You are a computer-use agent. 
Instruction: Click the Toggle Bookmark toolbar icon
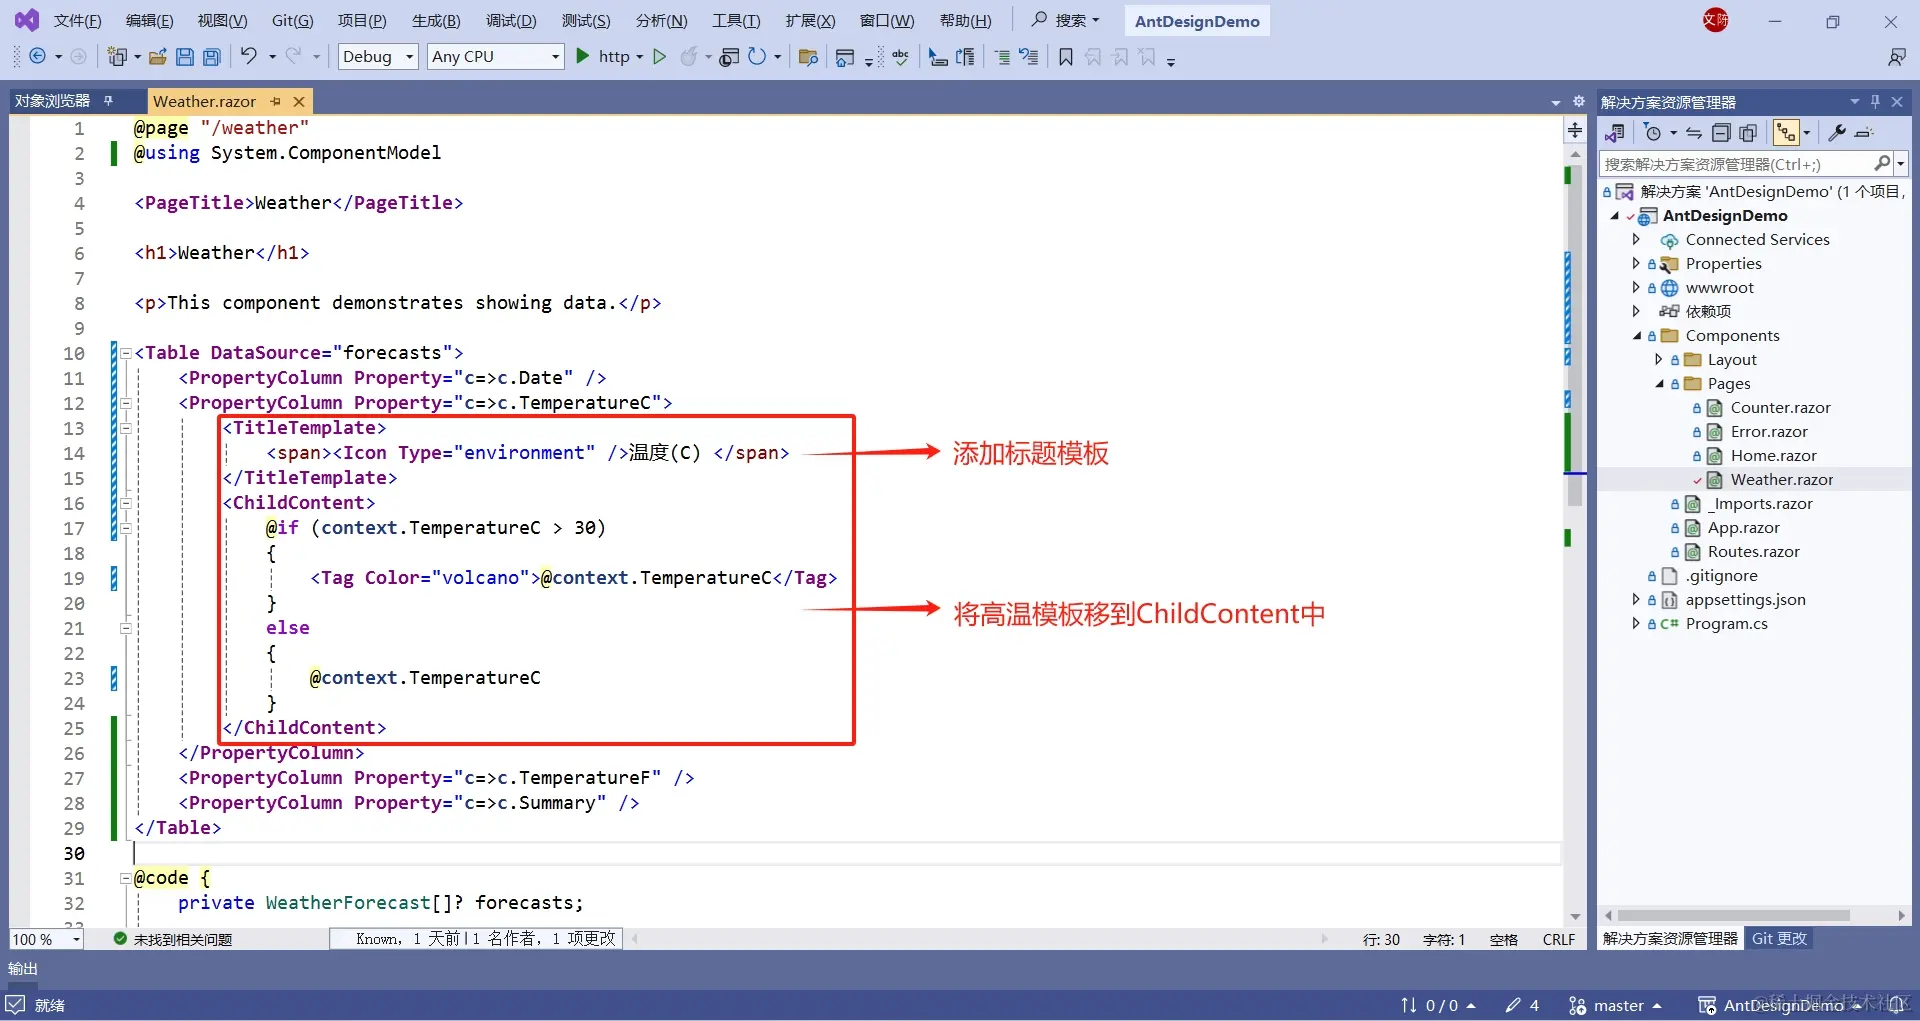[1066, 57]
